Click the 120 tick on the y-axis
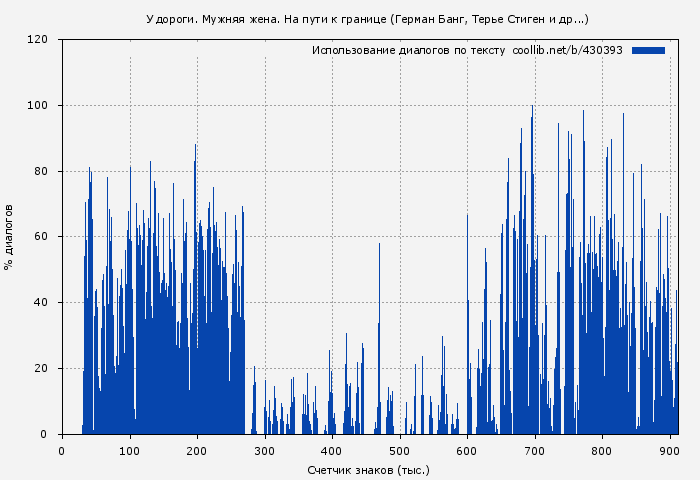700x480 pixels. (x=38, y=40)
